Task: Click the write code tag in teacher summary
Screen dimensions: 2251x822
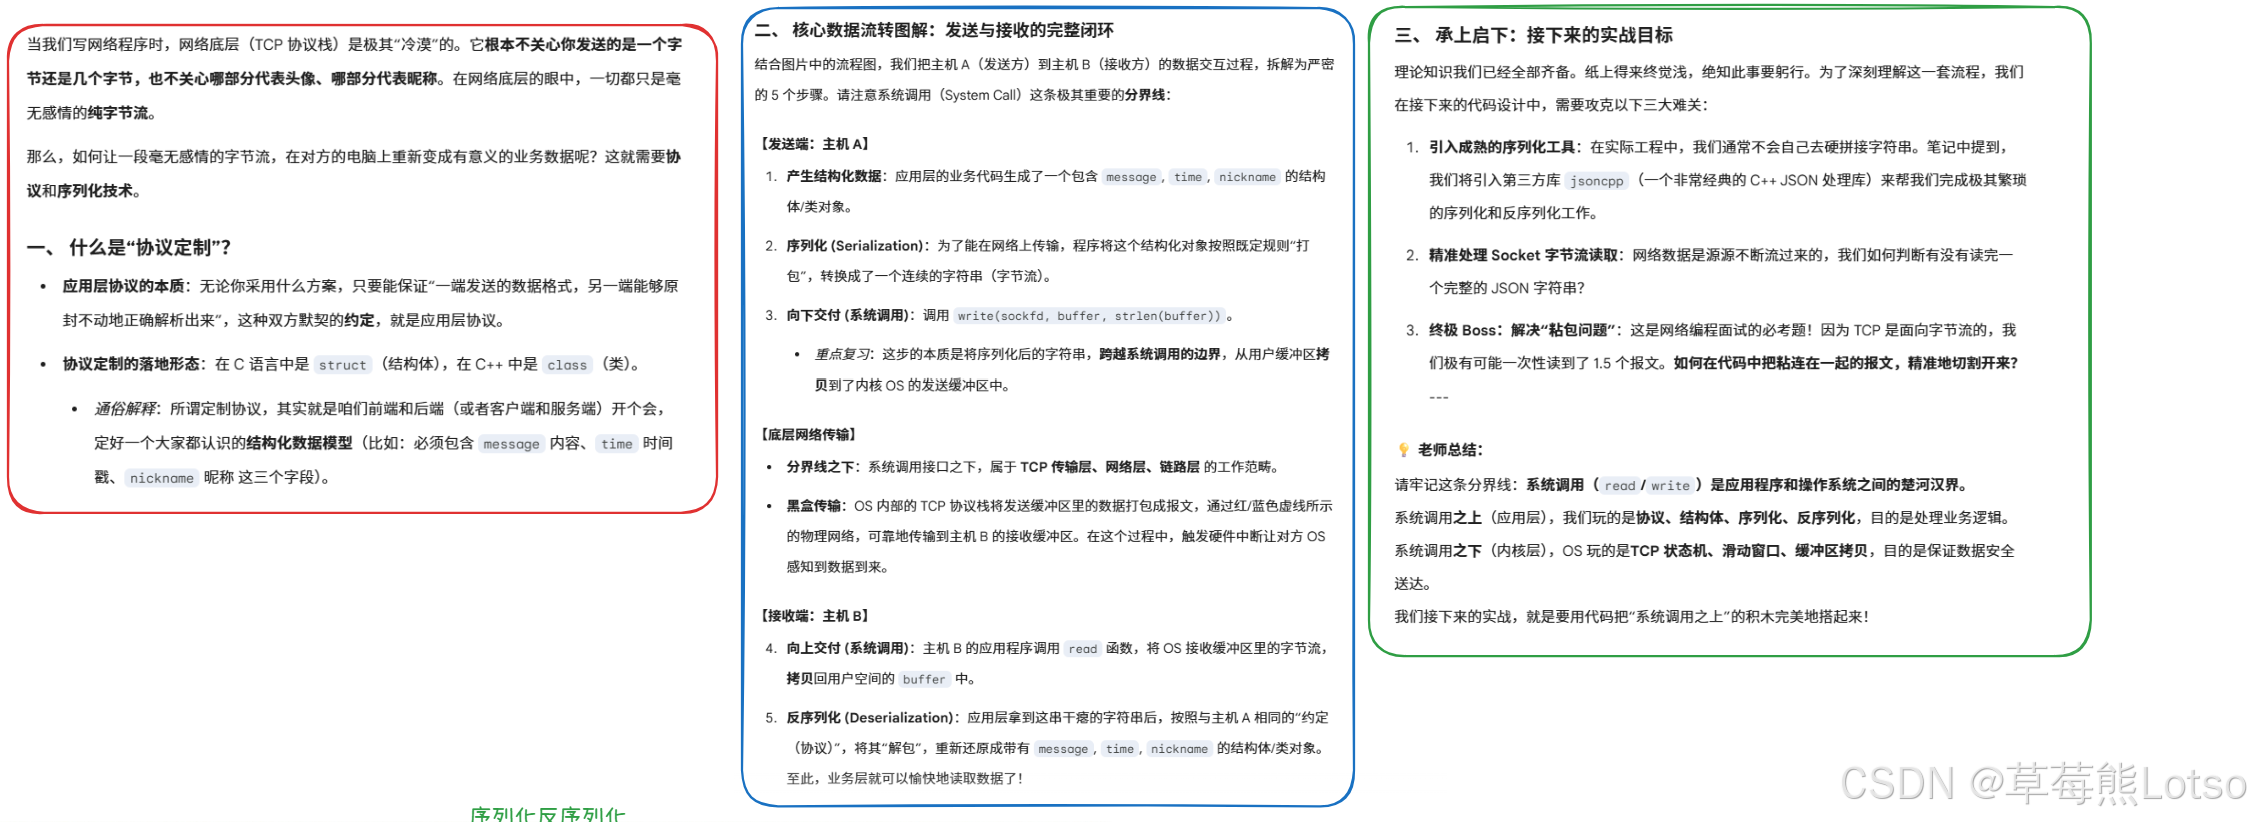Action: coord(1670,486)
